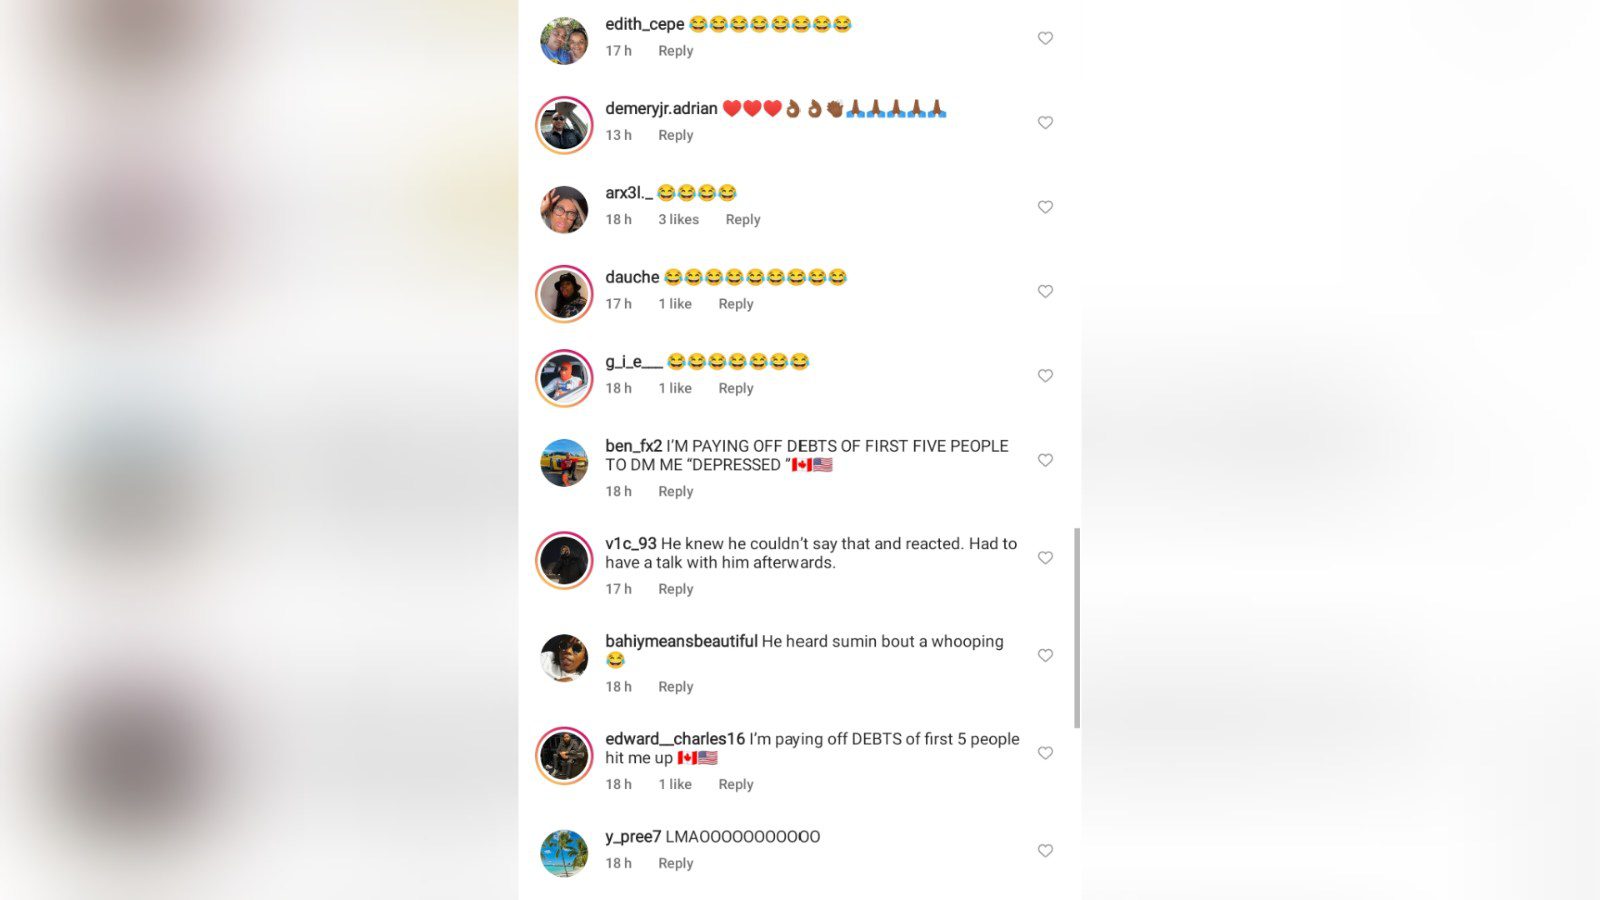
Task: Reply to y_pree7's comment
Action: tap(675, 863)
